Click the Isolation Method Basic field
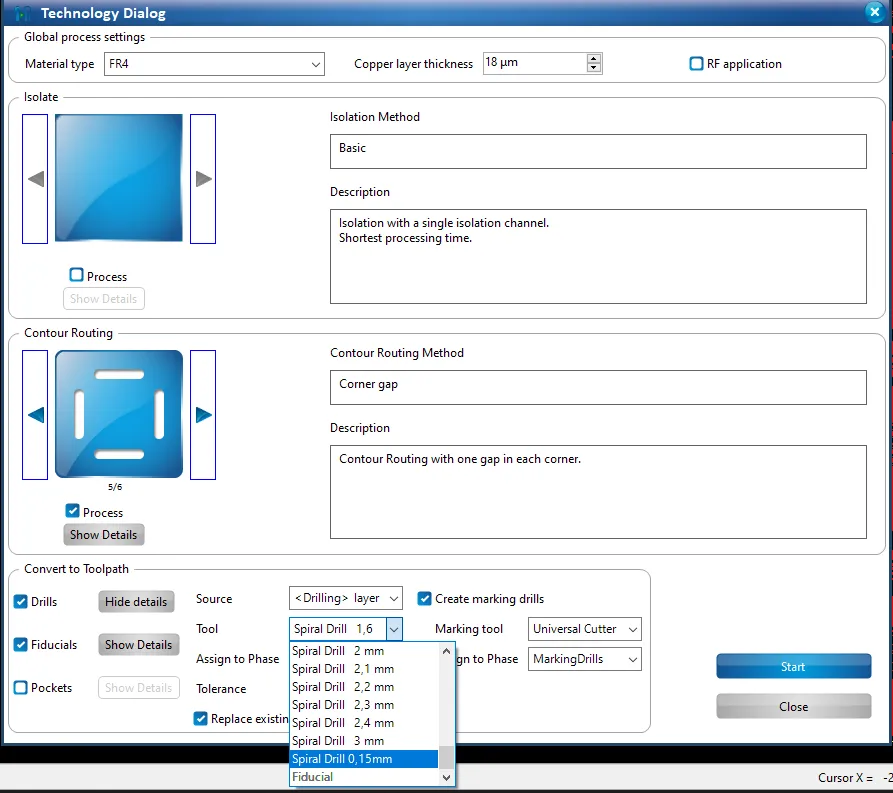 598,152
